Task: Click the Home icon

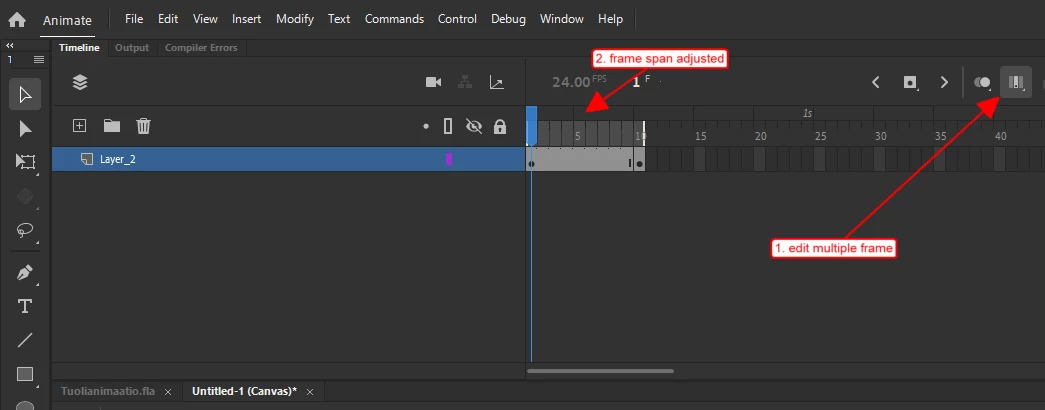Action: point(17,20)
